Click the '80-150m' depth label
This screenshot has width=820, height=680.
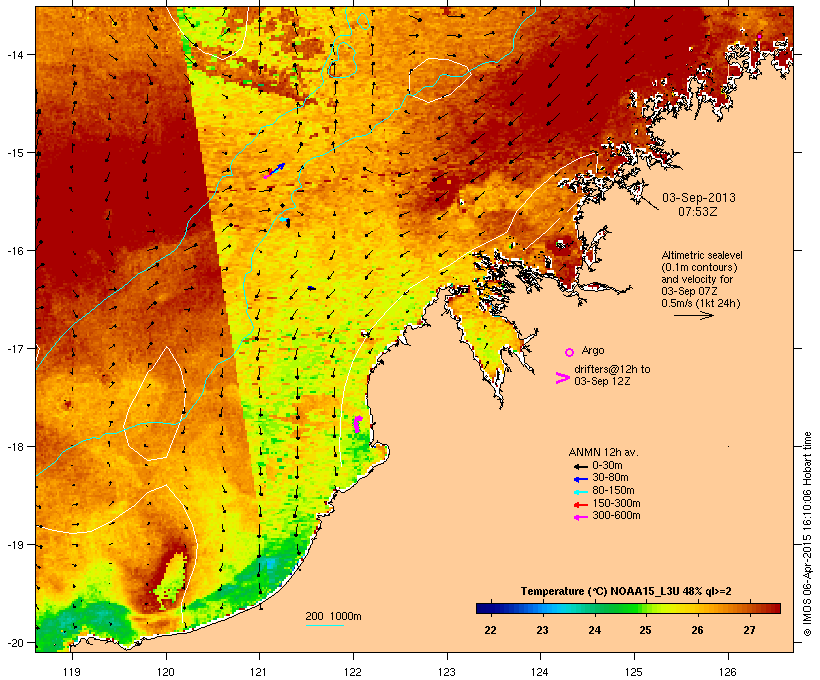pyautogui.click(x=613, y=491)
